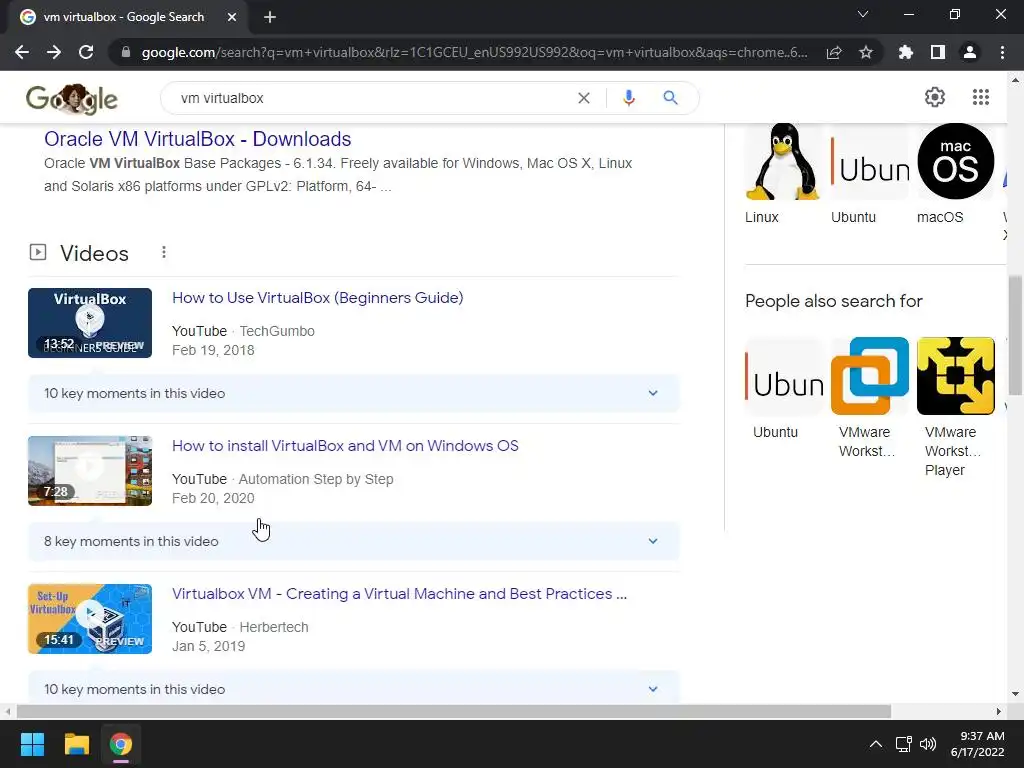Click the vertical scrollbar thumb
The image size is (1024, 768).
(x=1015, y=336)
